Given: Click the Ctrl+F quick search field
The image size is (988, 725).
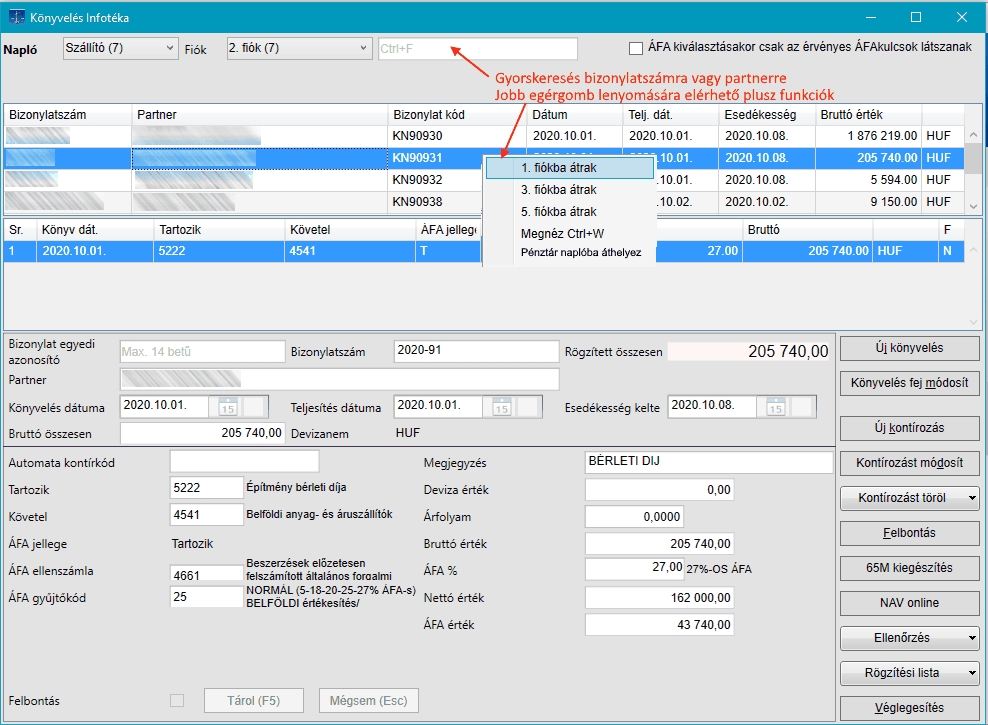Looking at the screenshot, I should pos(478,49).
